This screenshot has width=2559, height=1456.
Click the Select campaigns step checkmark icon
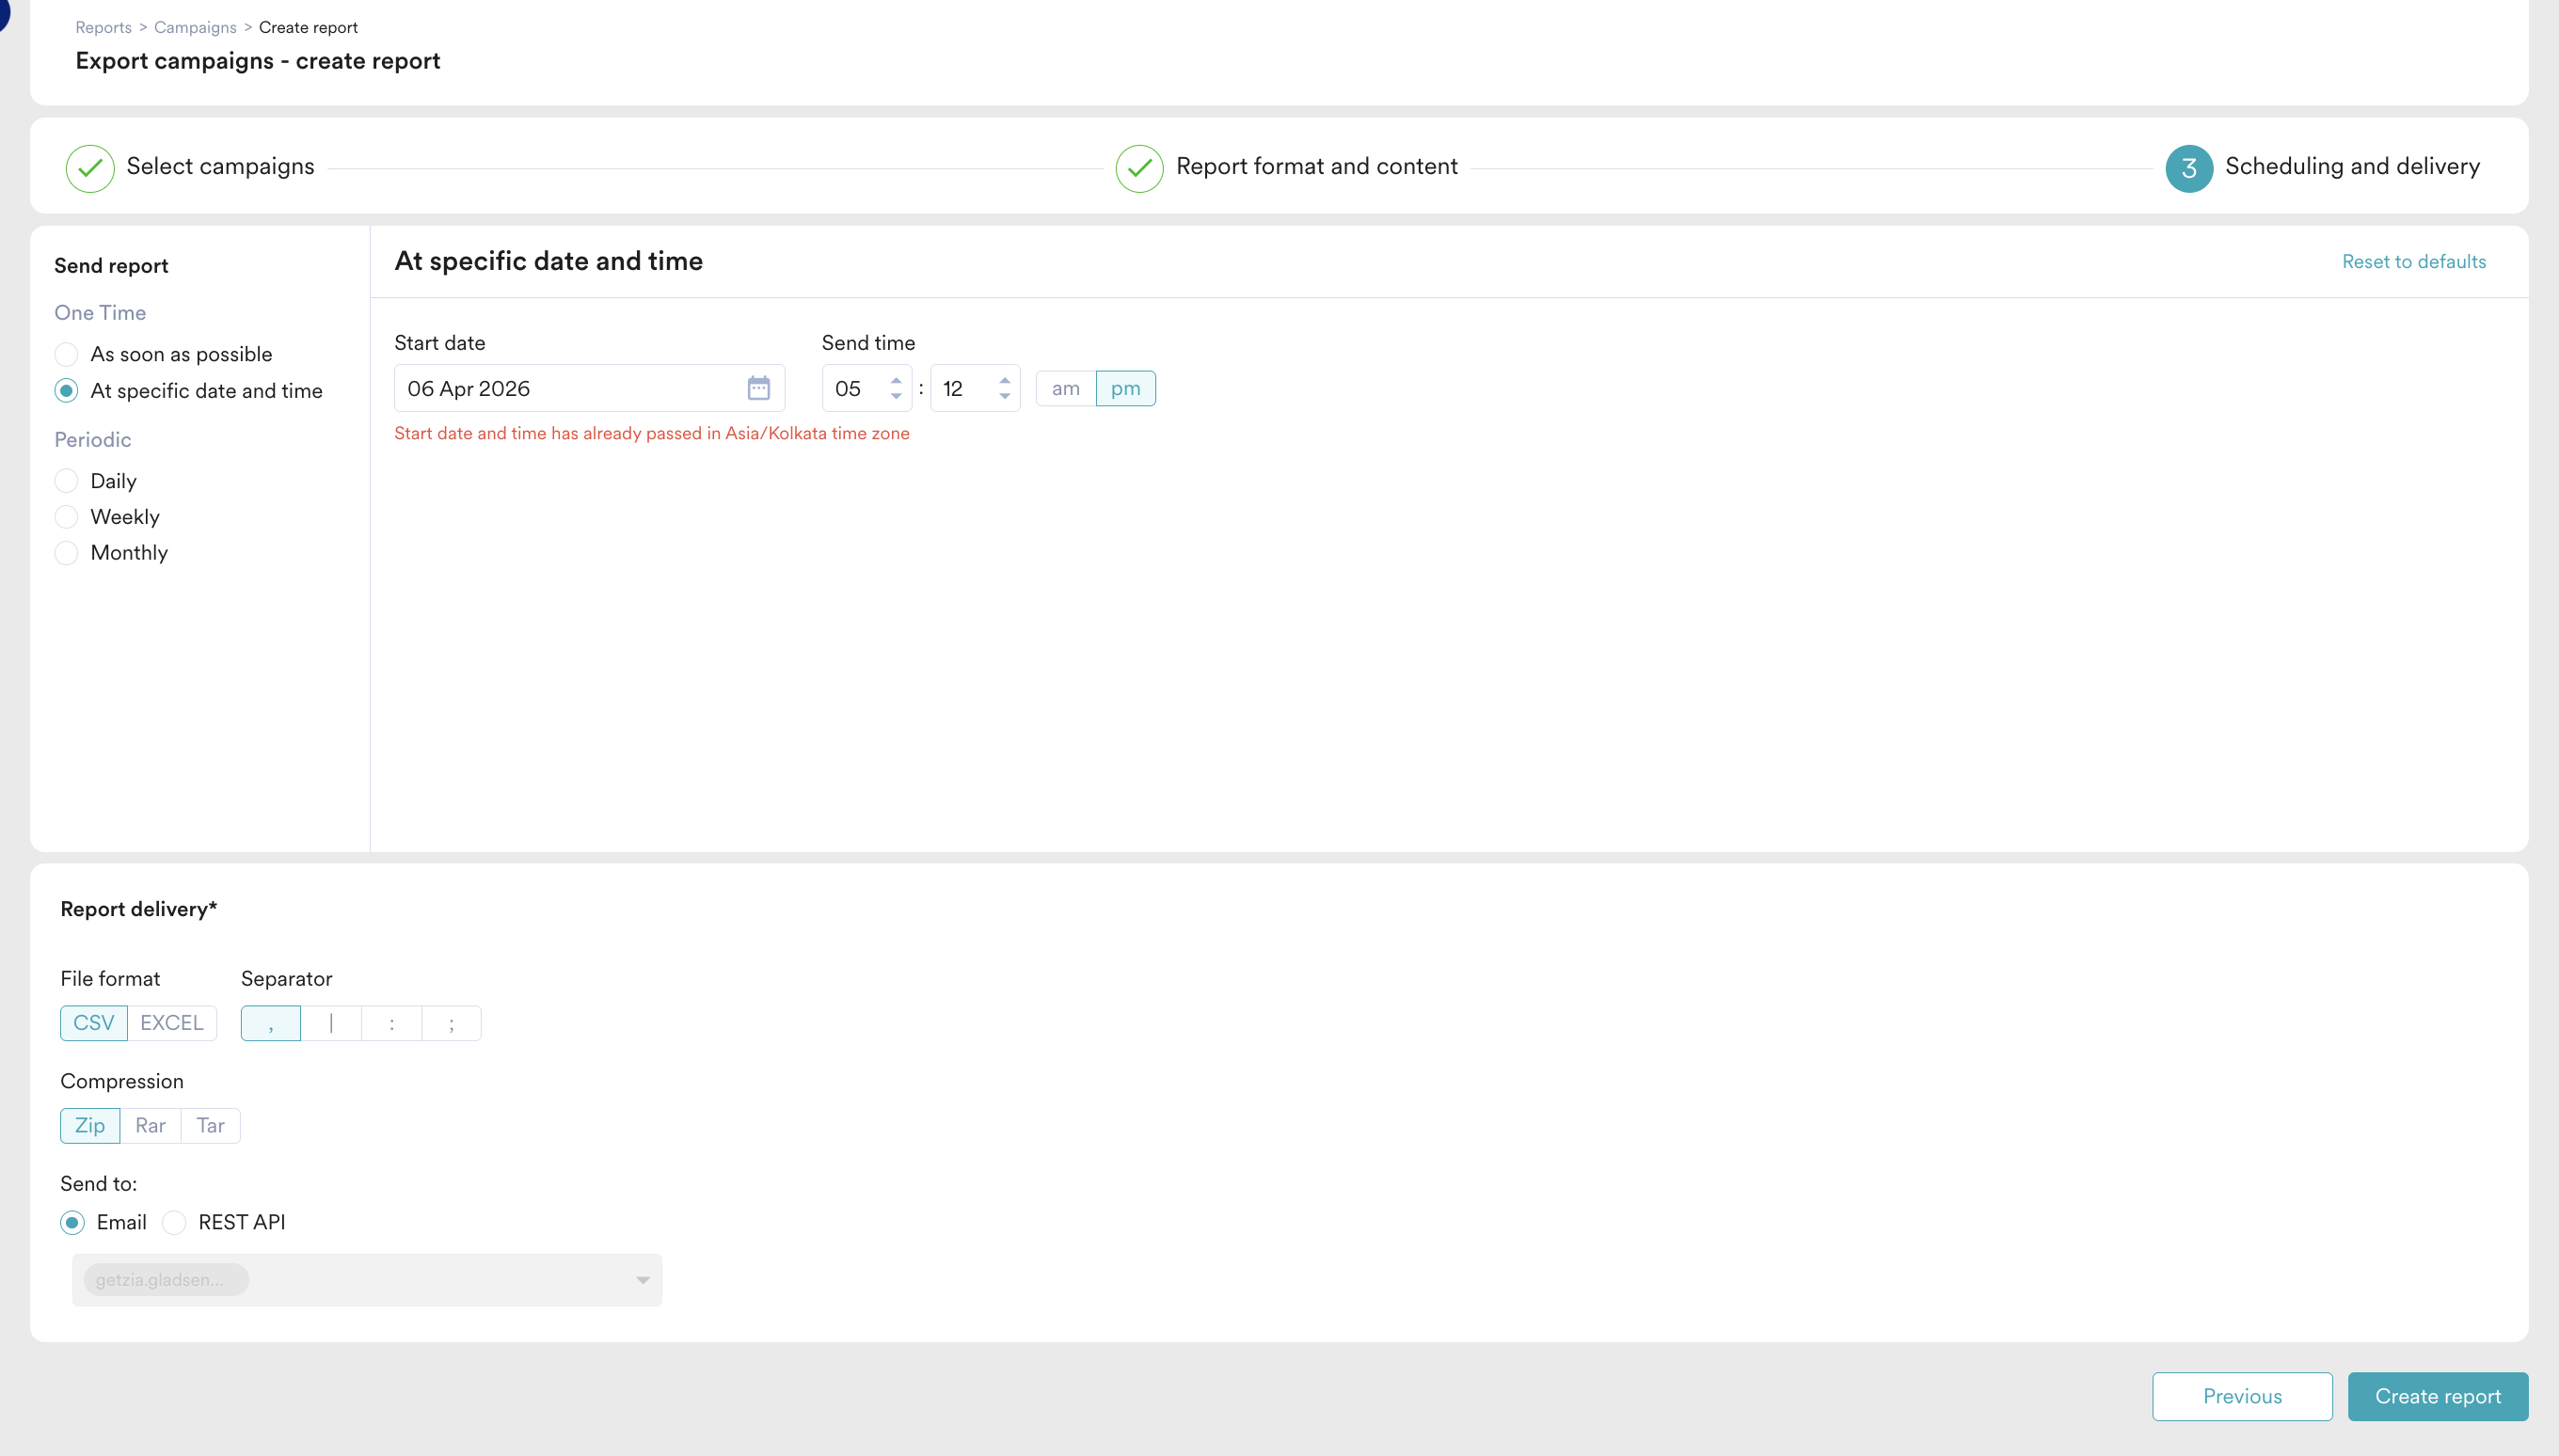point(90,168)
